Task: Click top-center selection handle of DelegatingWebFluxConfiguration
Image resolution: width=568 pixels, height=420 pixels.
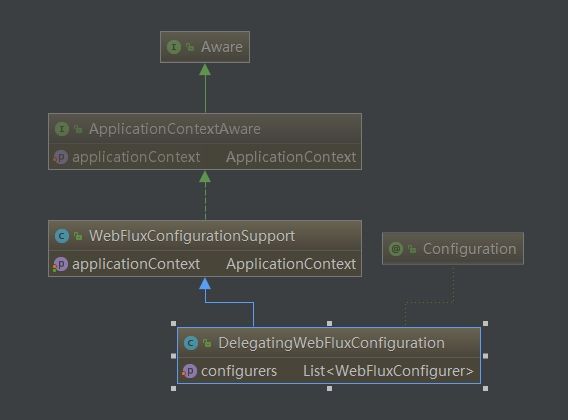Action: pos(329,323)
